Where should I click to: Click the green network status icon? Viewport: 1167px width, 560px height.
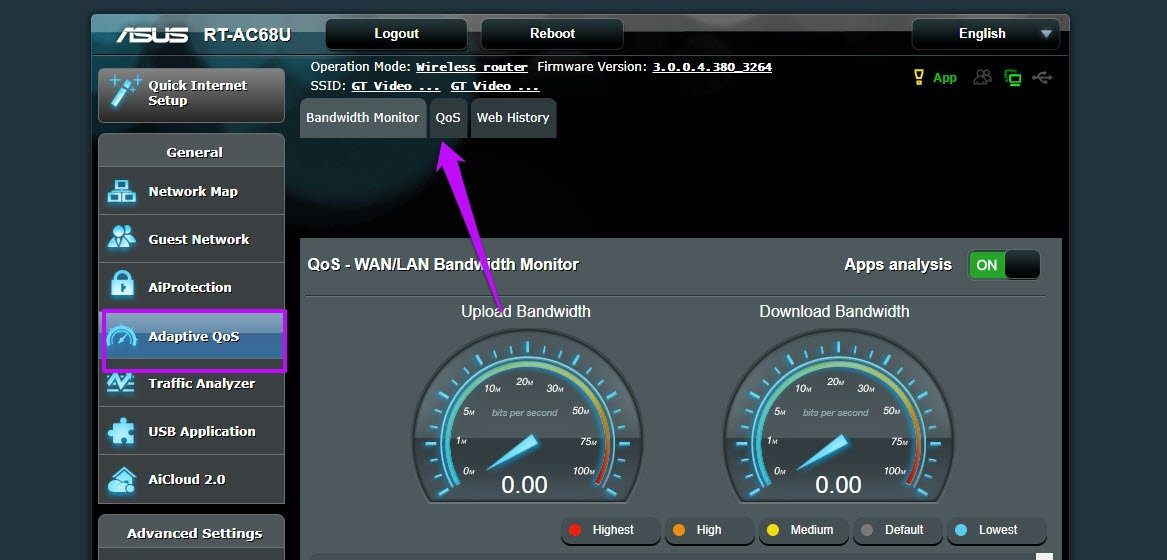point(1012,77)
